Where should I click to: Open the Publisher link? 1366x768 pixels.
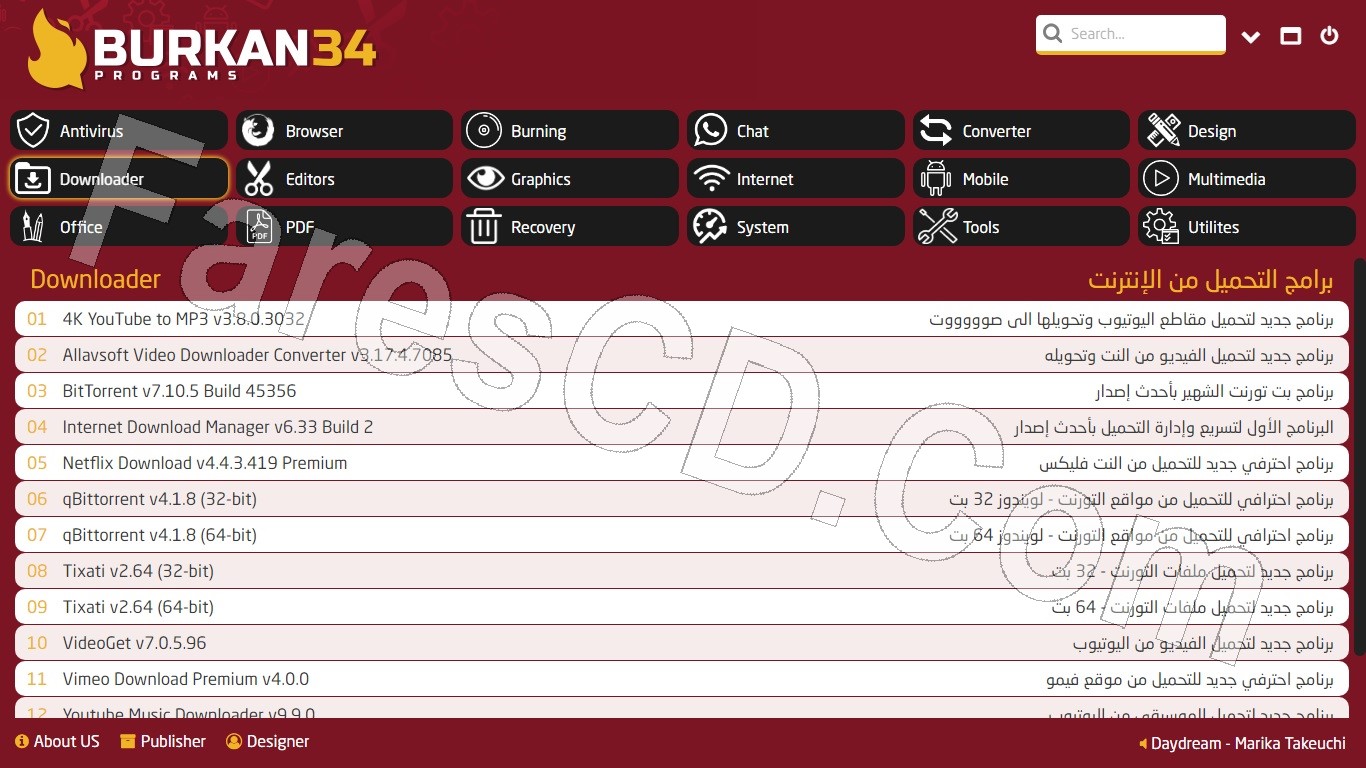pos(163,741)
